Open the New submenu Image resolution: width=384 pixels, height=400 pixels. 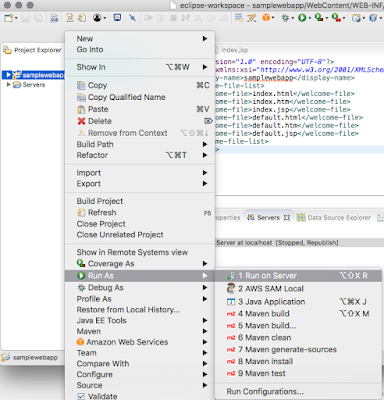point(140,39)
